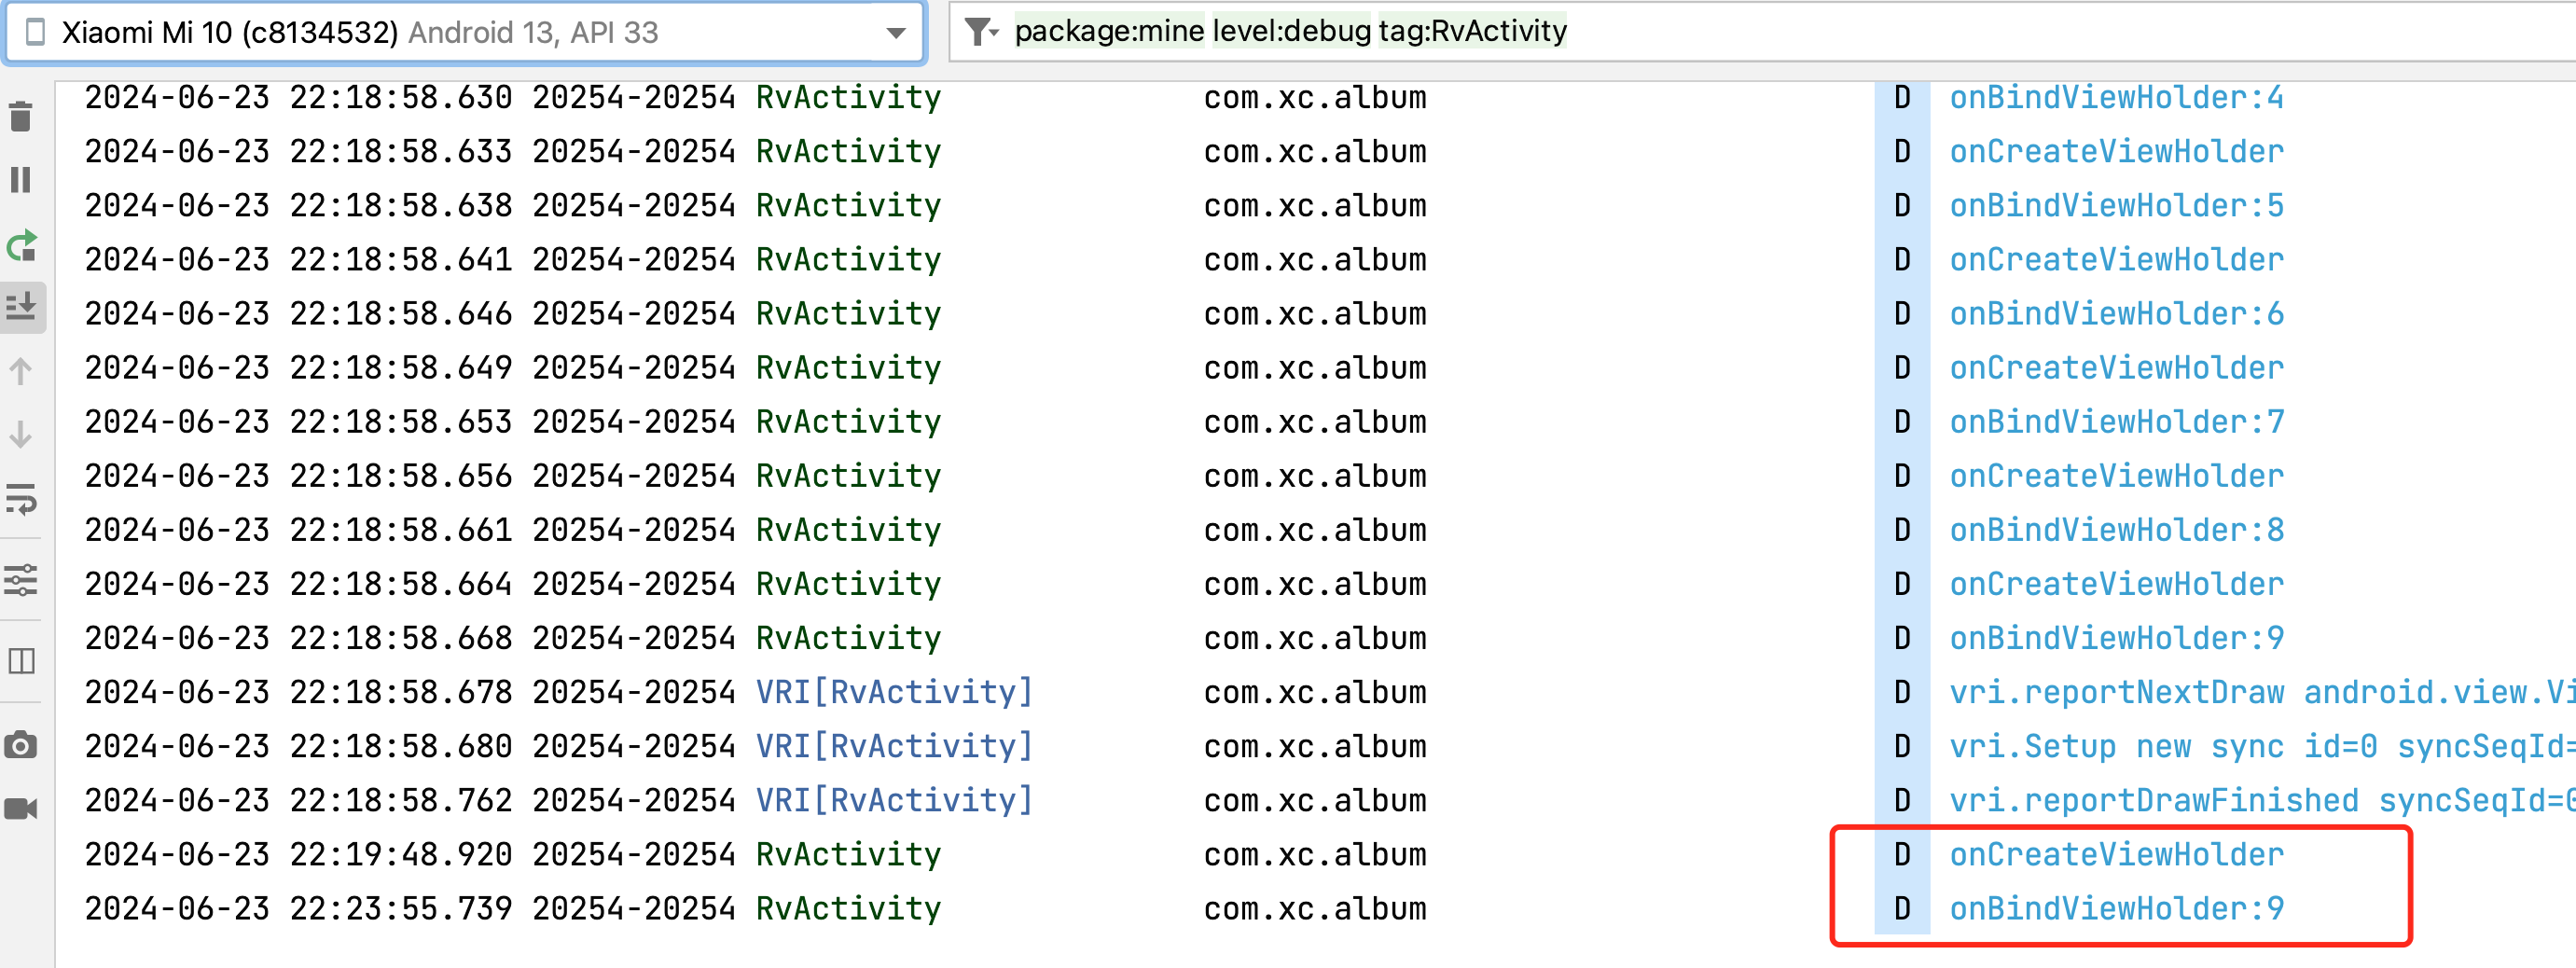Select the VRI[RvActivity] tag at 22:18:58.680
Screen dimensions: 2576x968
click(x=893, y=746)
